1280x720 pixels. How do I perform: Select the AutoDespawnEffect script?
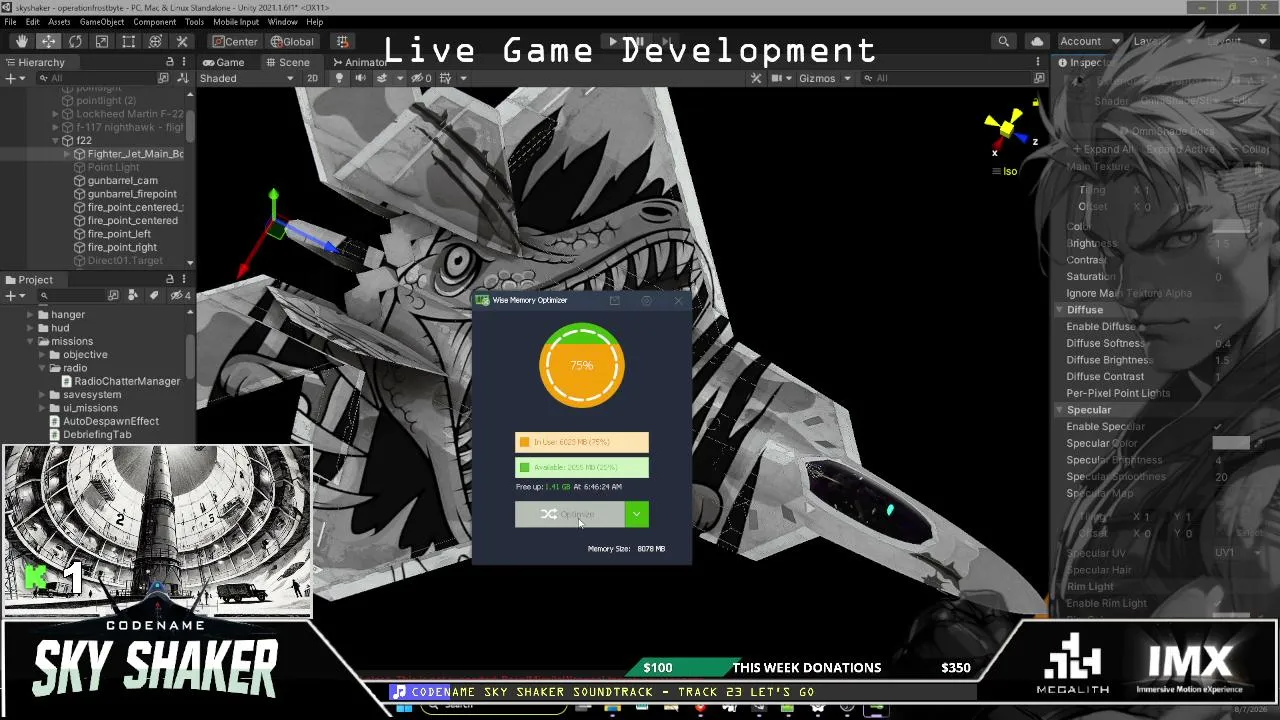click(105, 421)
